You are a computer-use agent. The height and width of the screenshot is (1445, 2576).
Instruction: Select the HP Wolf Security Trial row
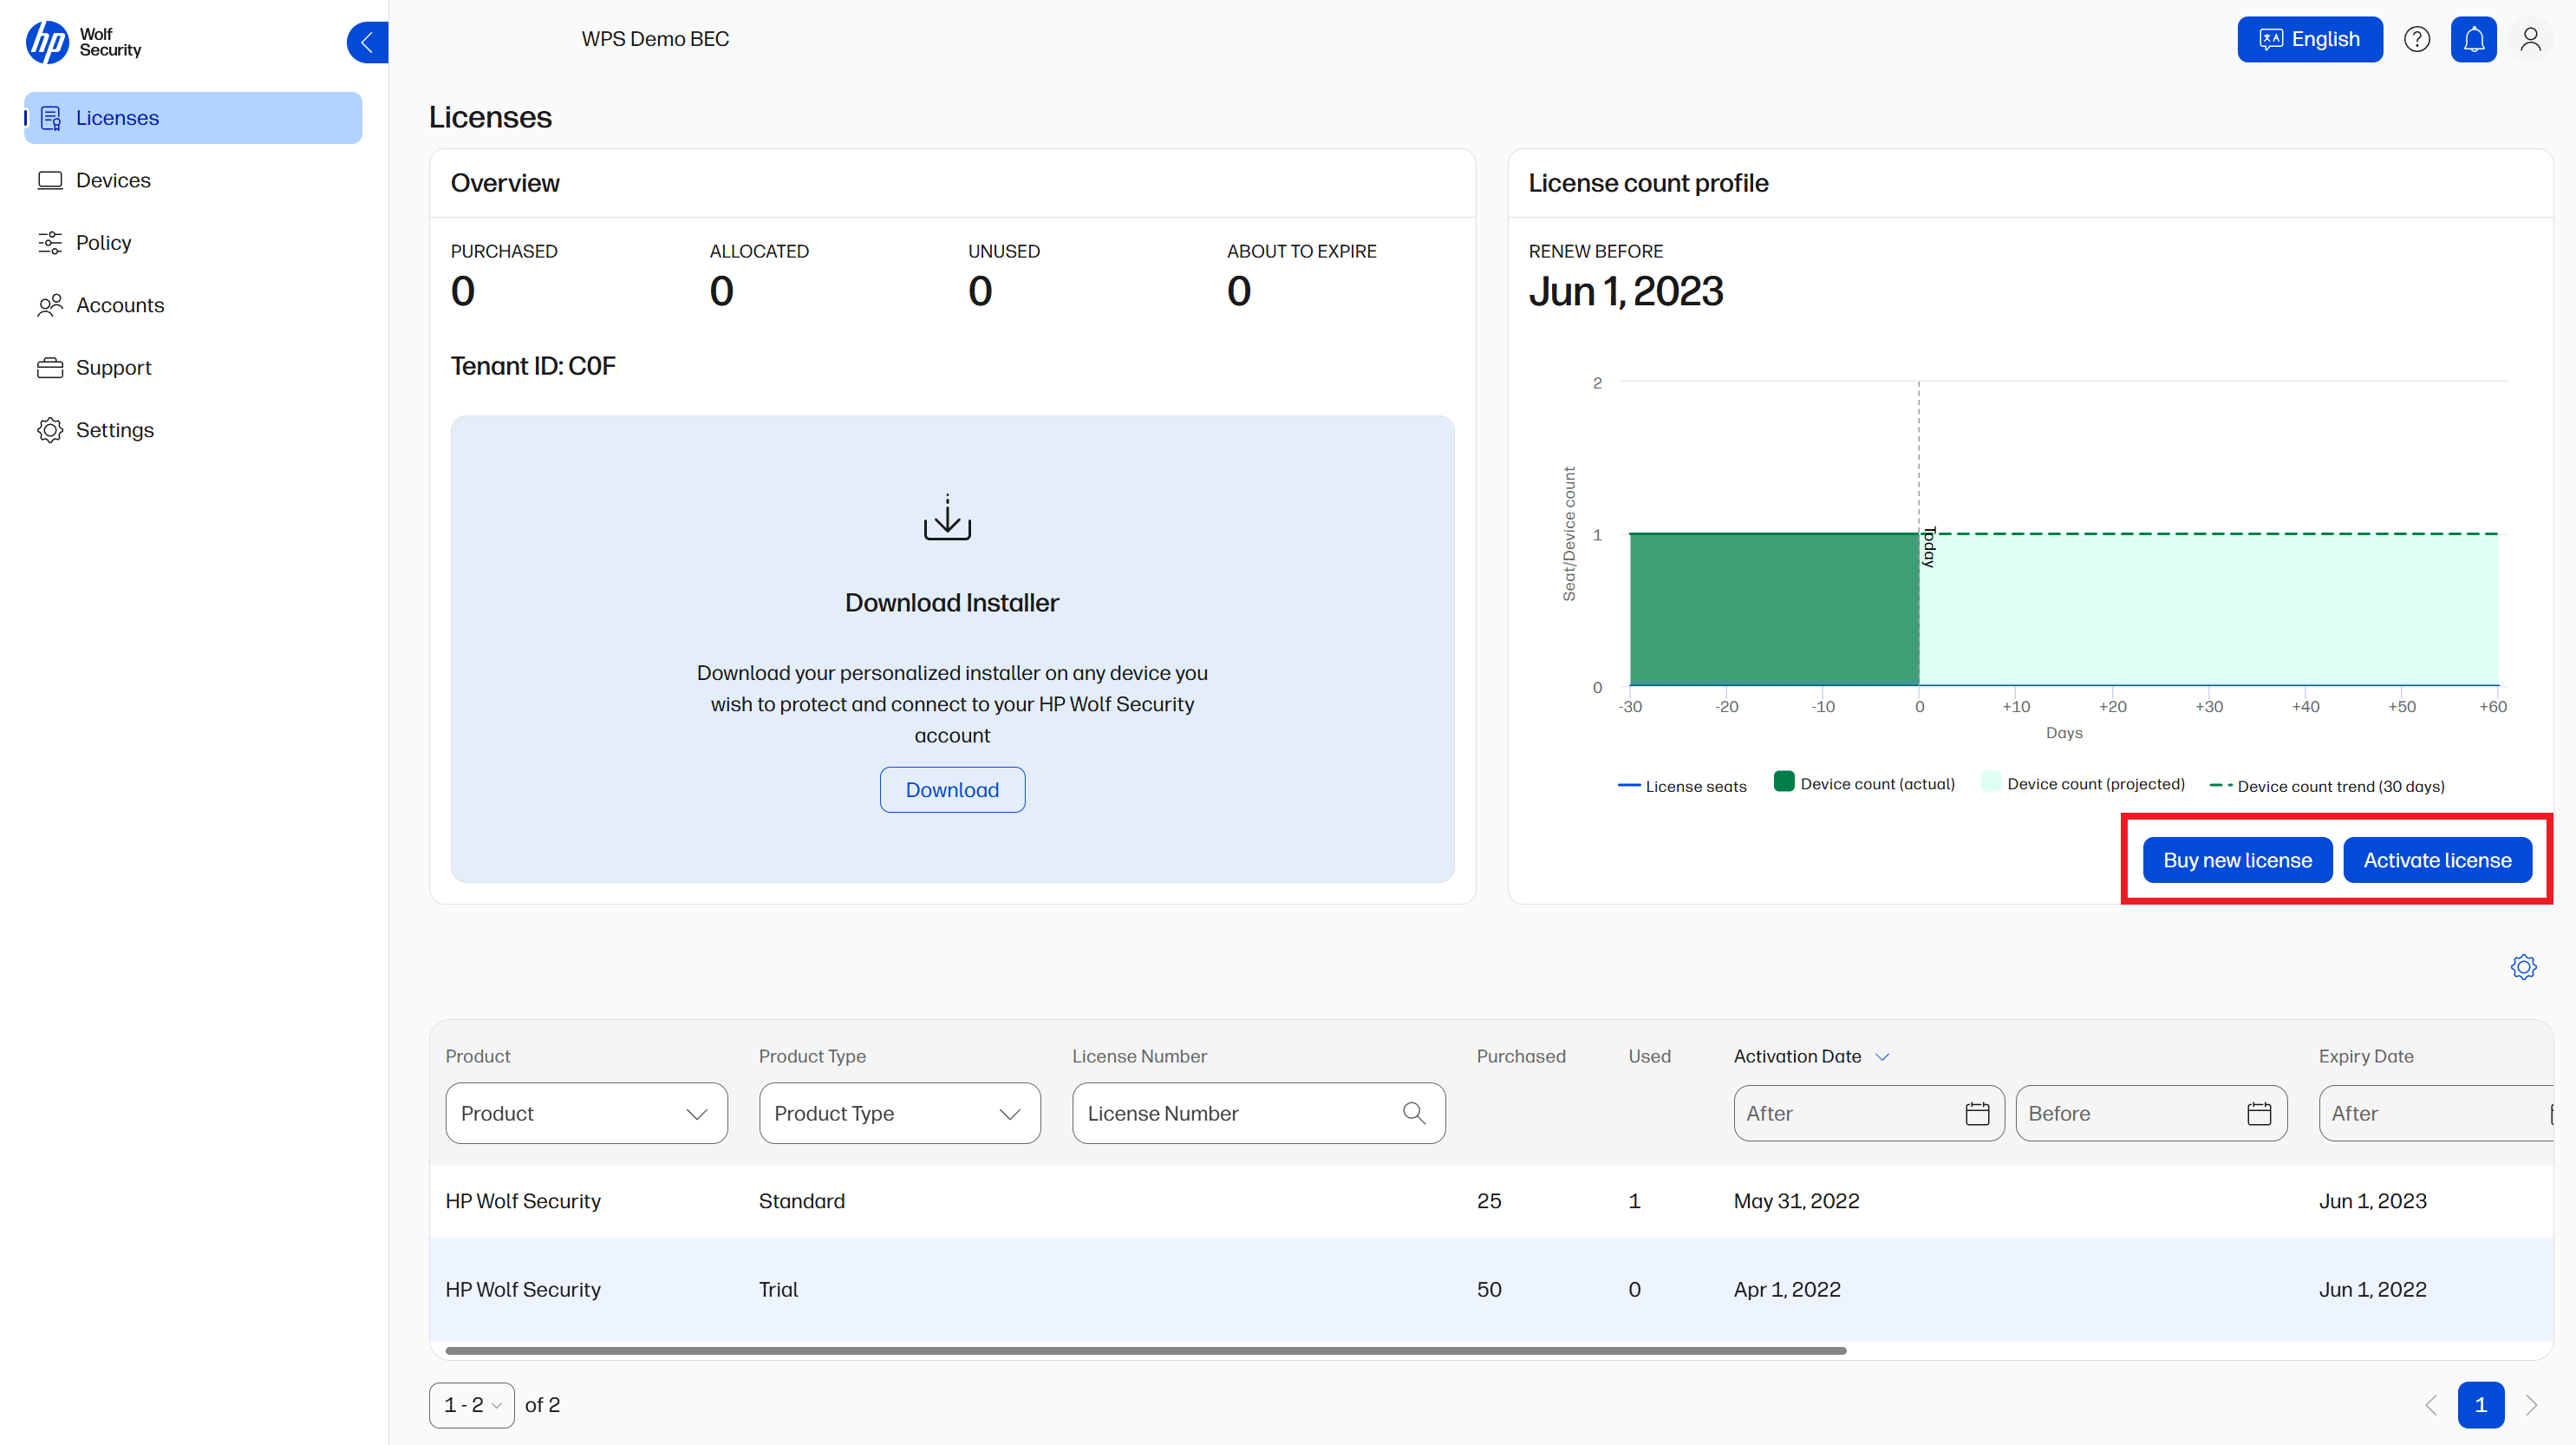point(1491,1290)
